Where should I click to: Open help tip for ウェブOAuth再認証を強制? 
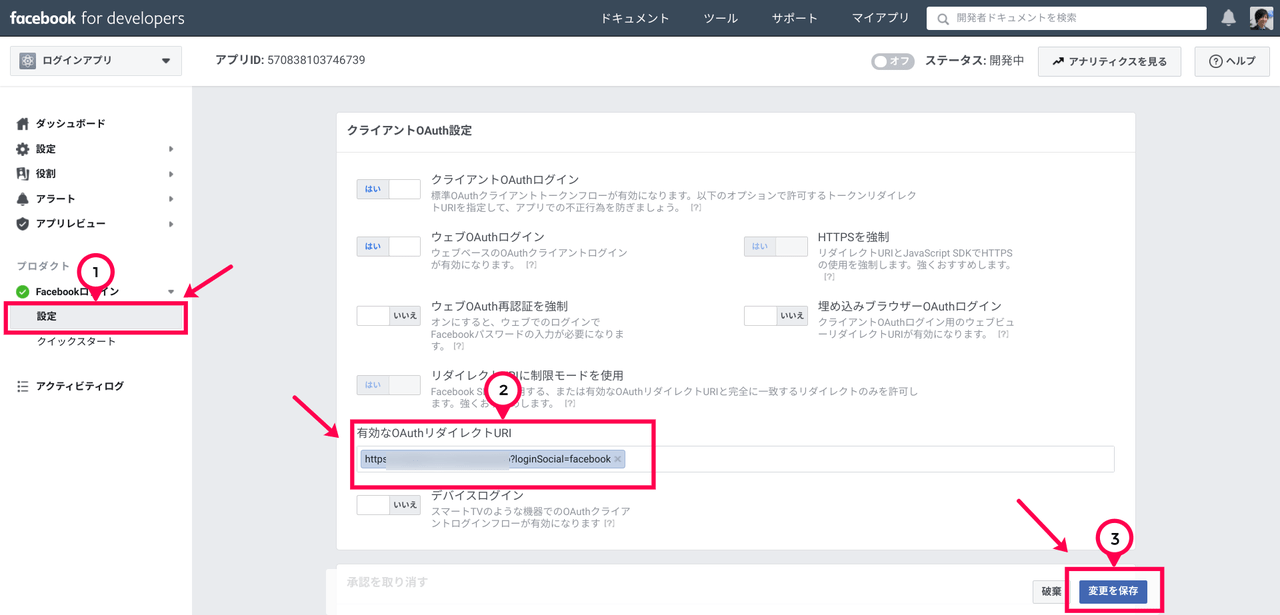[x=458, y=346]
